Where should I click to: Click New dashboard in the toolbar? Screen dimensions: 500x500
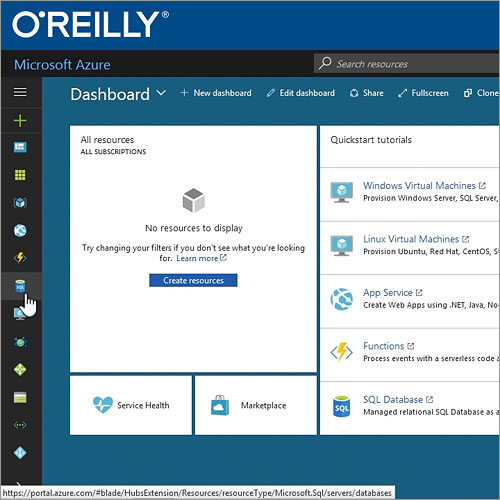click(216, 93)
